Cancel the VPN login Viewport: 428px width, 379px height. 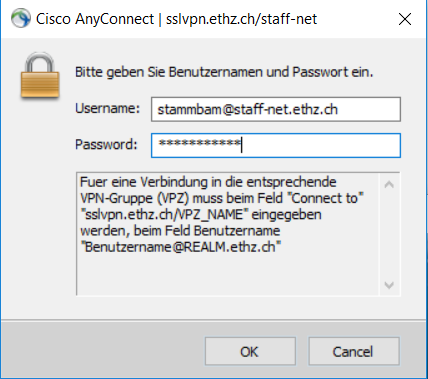coord(354,351)
